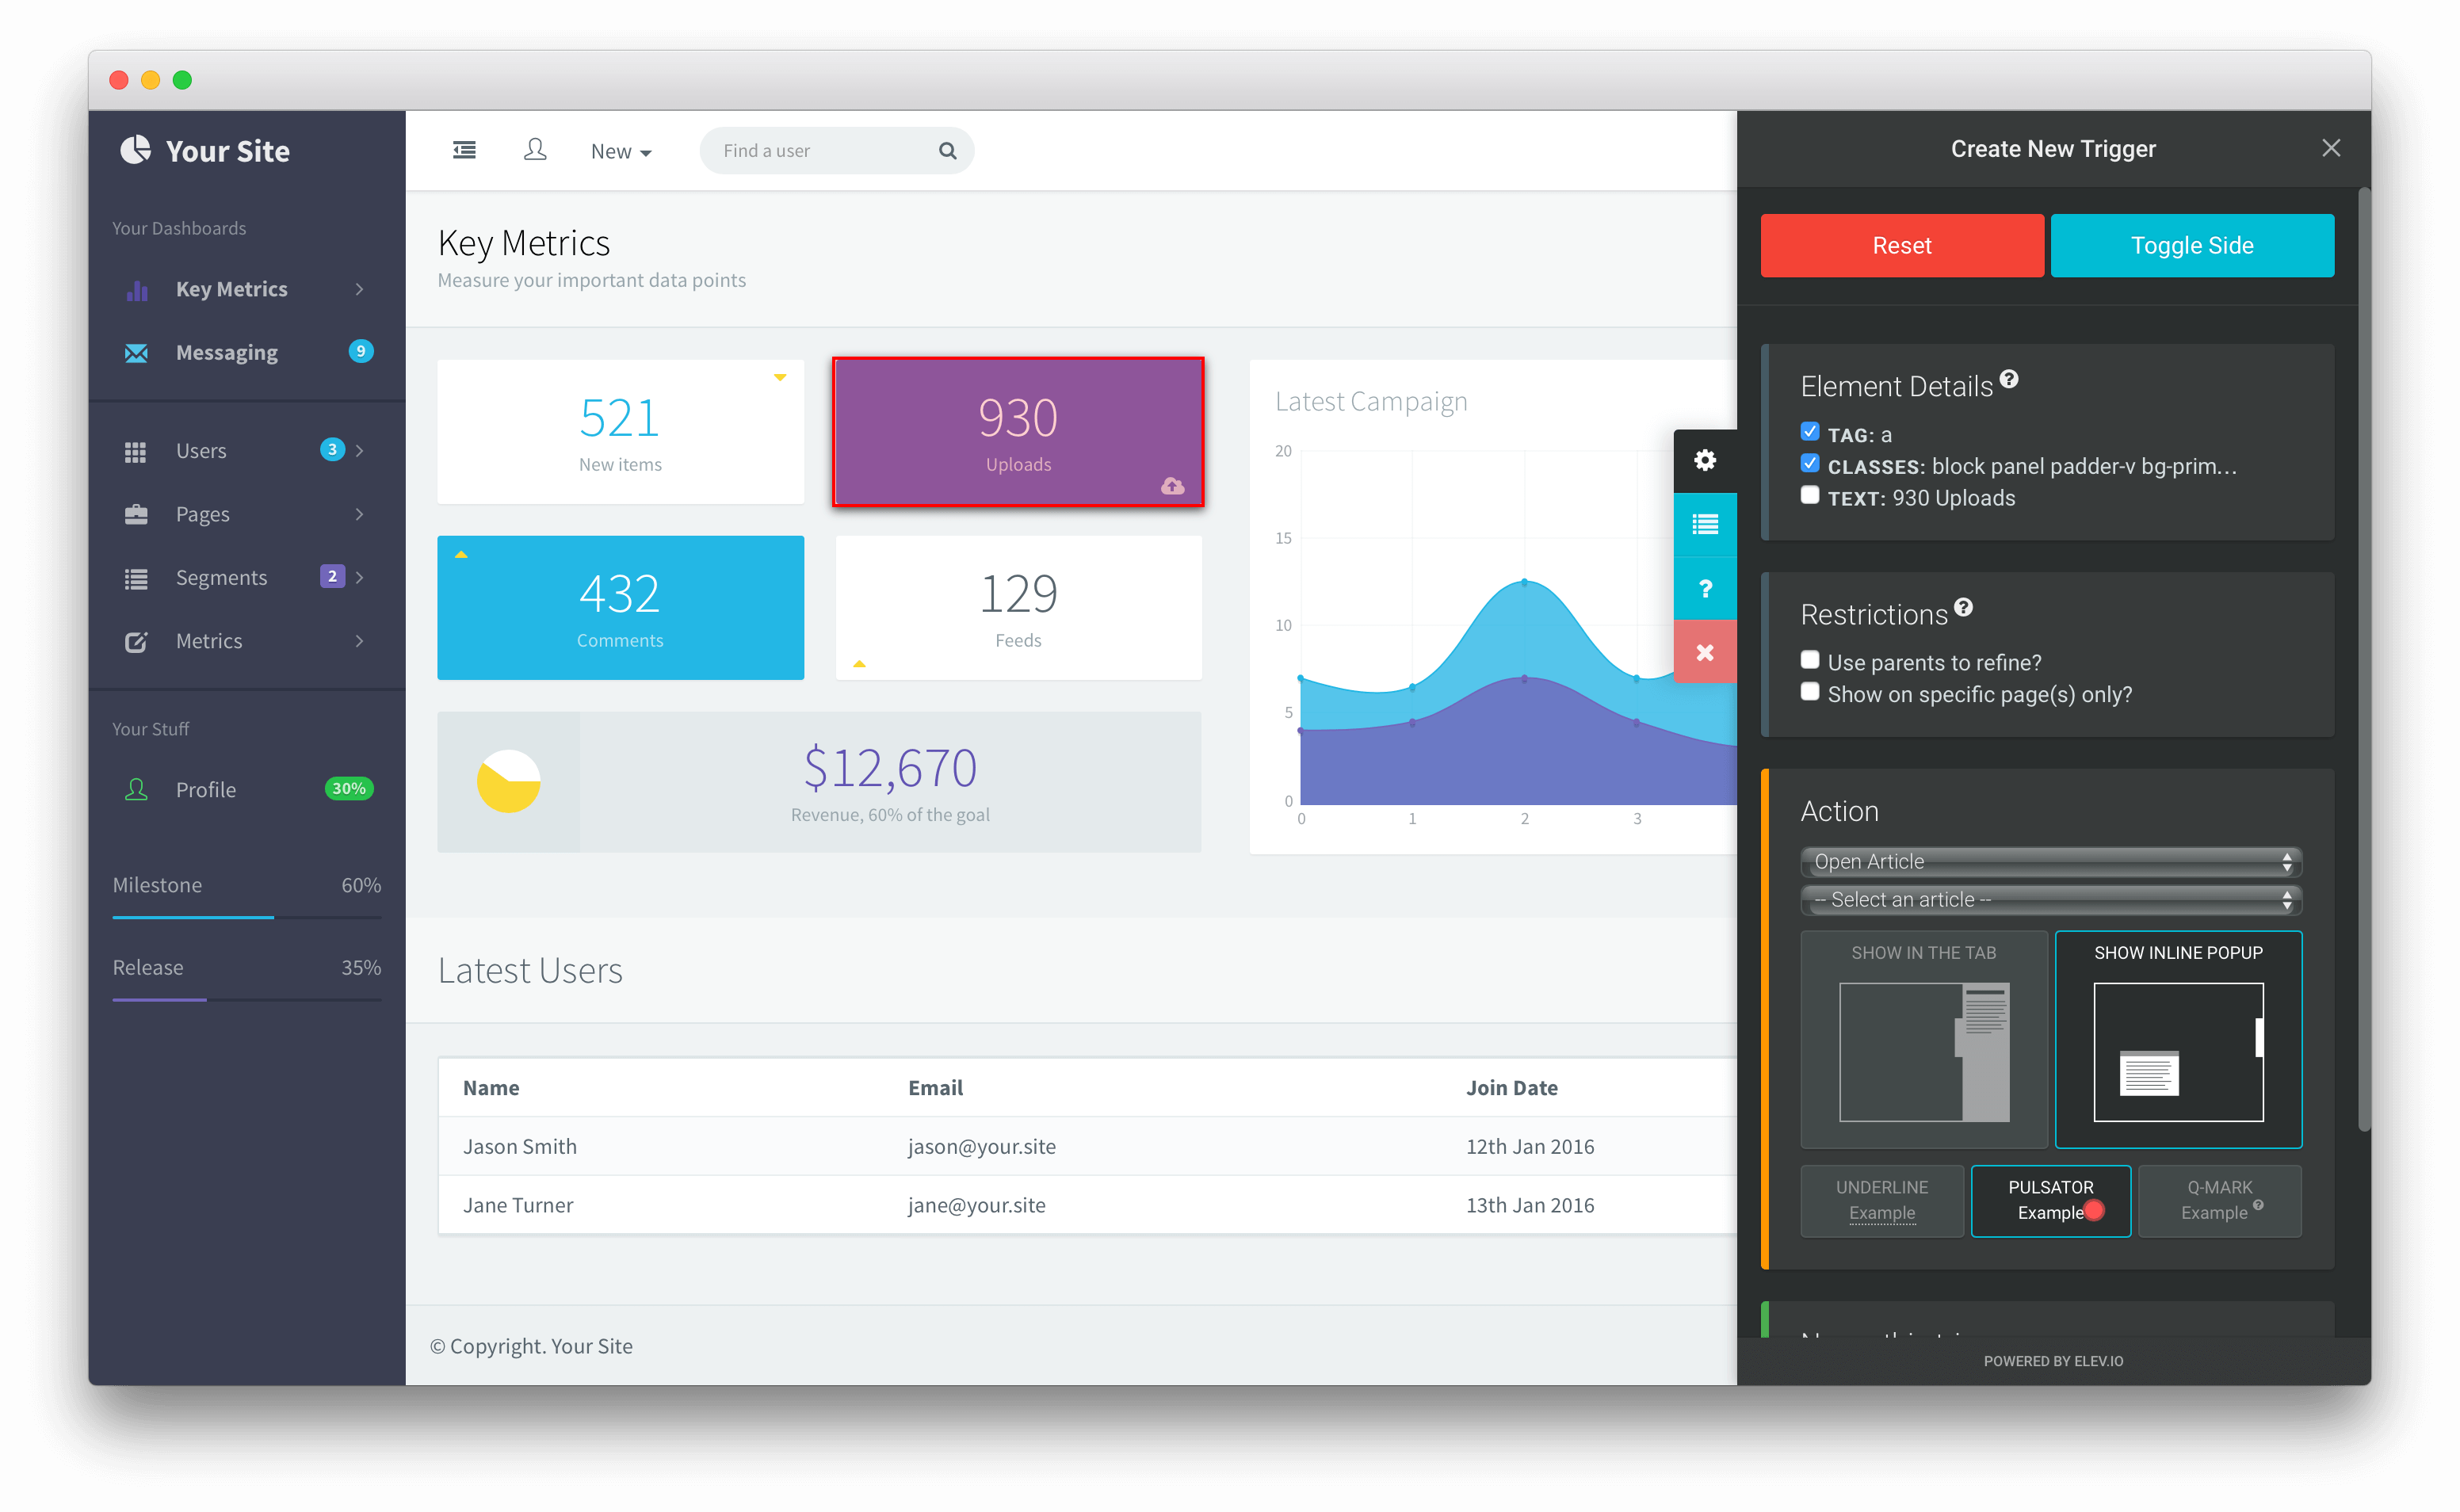Select the Segments sidebar item

(221, 578)
